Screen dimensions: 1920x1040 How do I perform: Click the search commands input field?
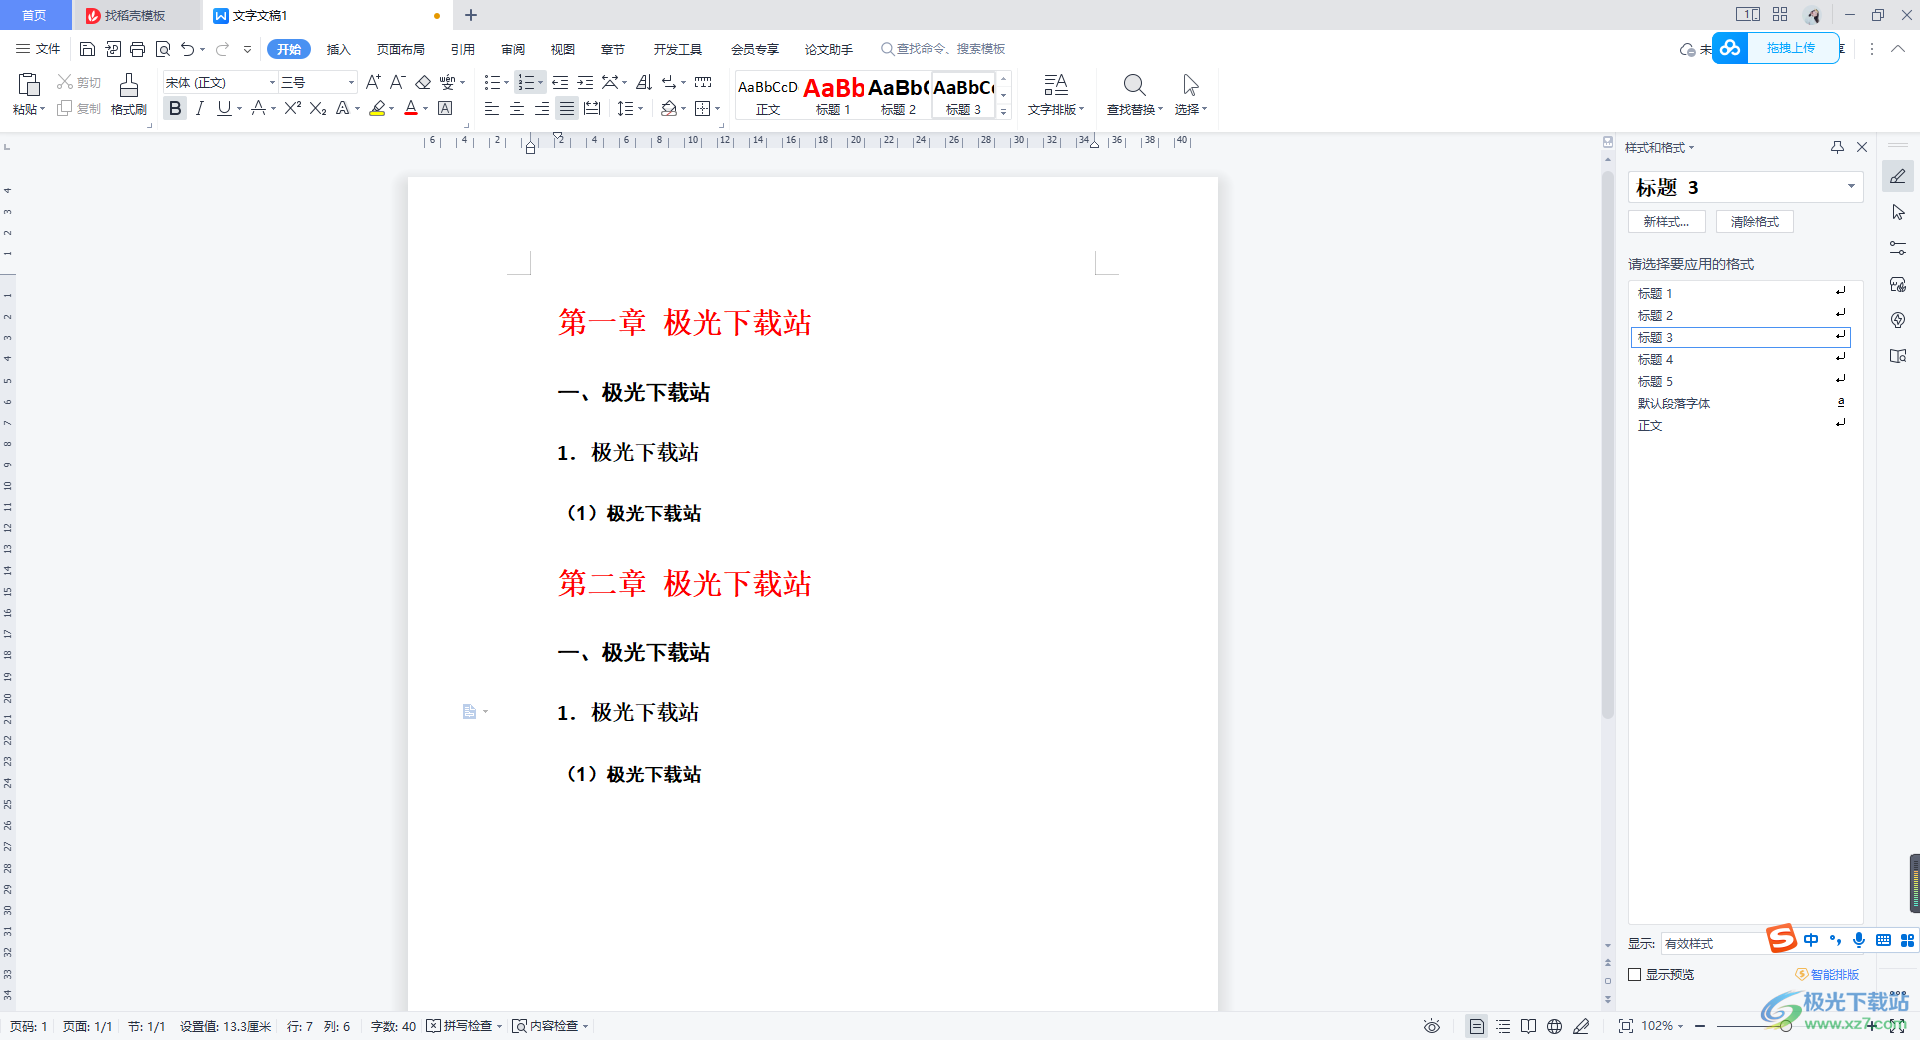pyautogui.click(x=945, y=49)
